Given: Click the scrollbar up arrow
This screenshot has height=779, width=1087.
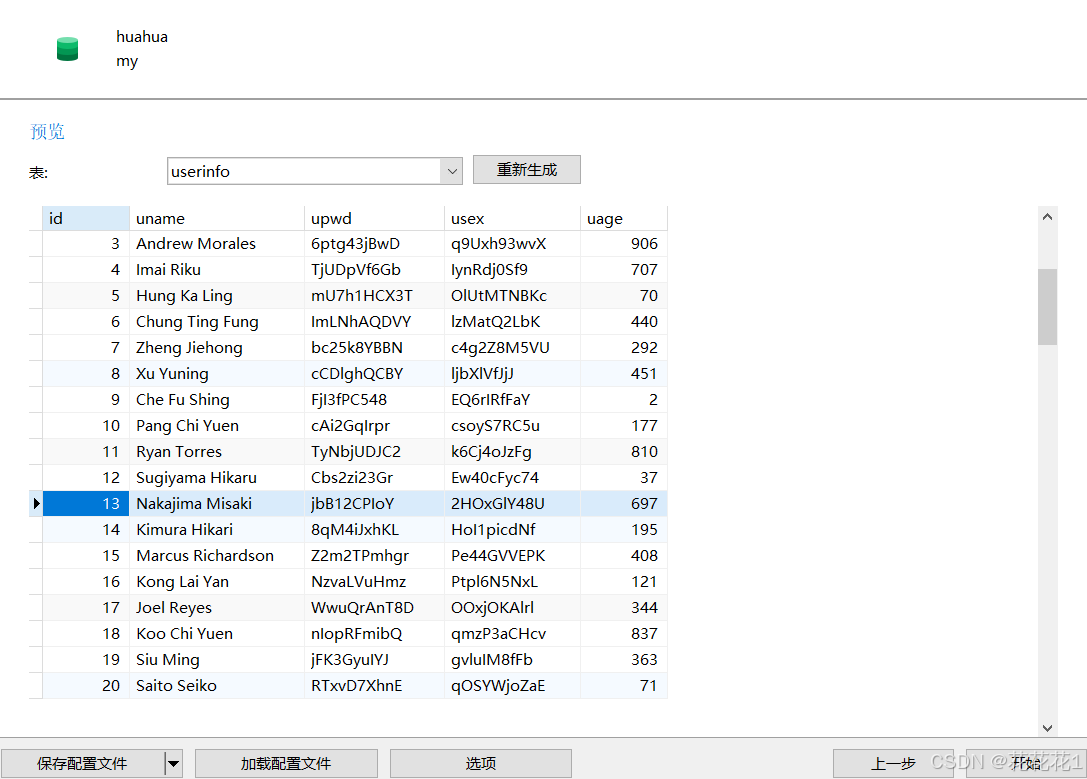Looking at the screenshot, I should click(x=1047, y=217).
